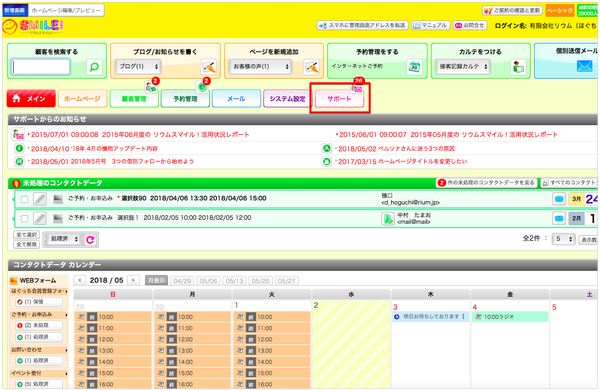Select the 05/13 week button
This screenshot has width=600, height=391.
(x=234, y=280)
